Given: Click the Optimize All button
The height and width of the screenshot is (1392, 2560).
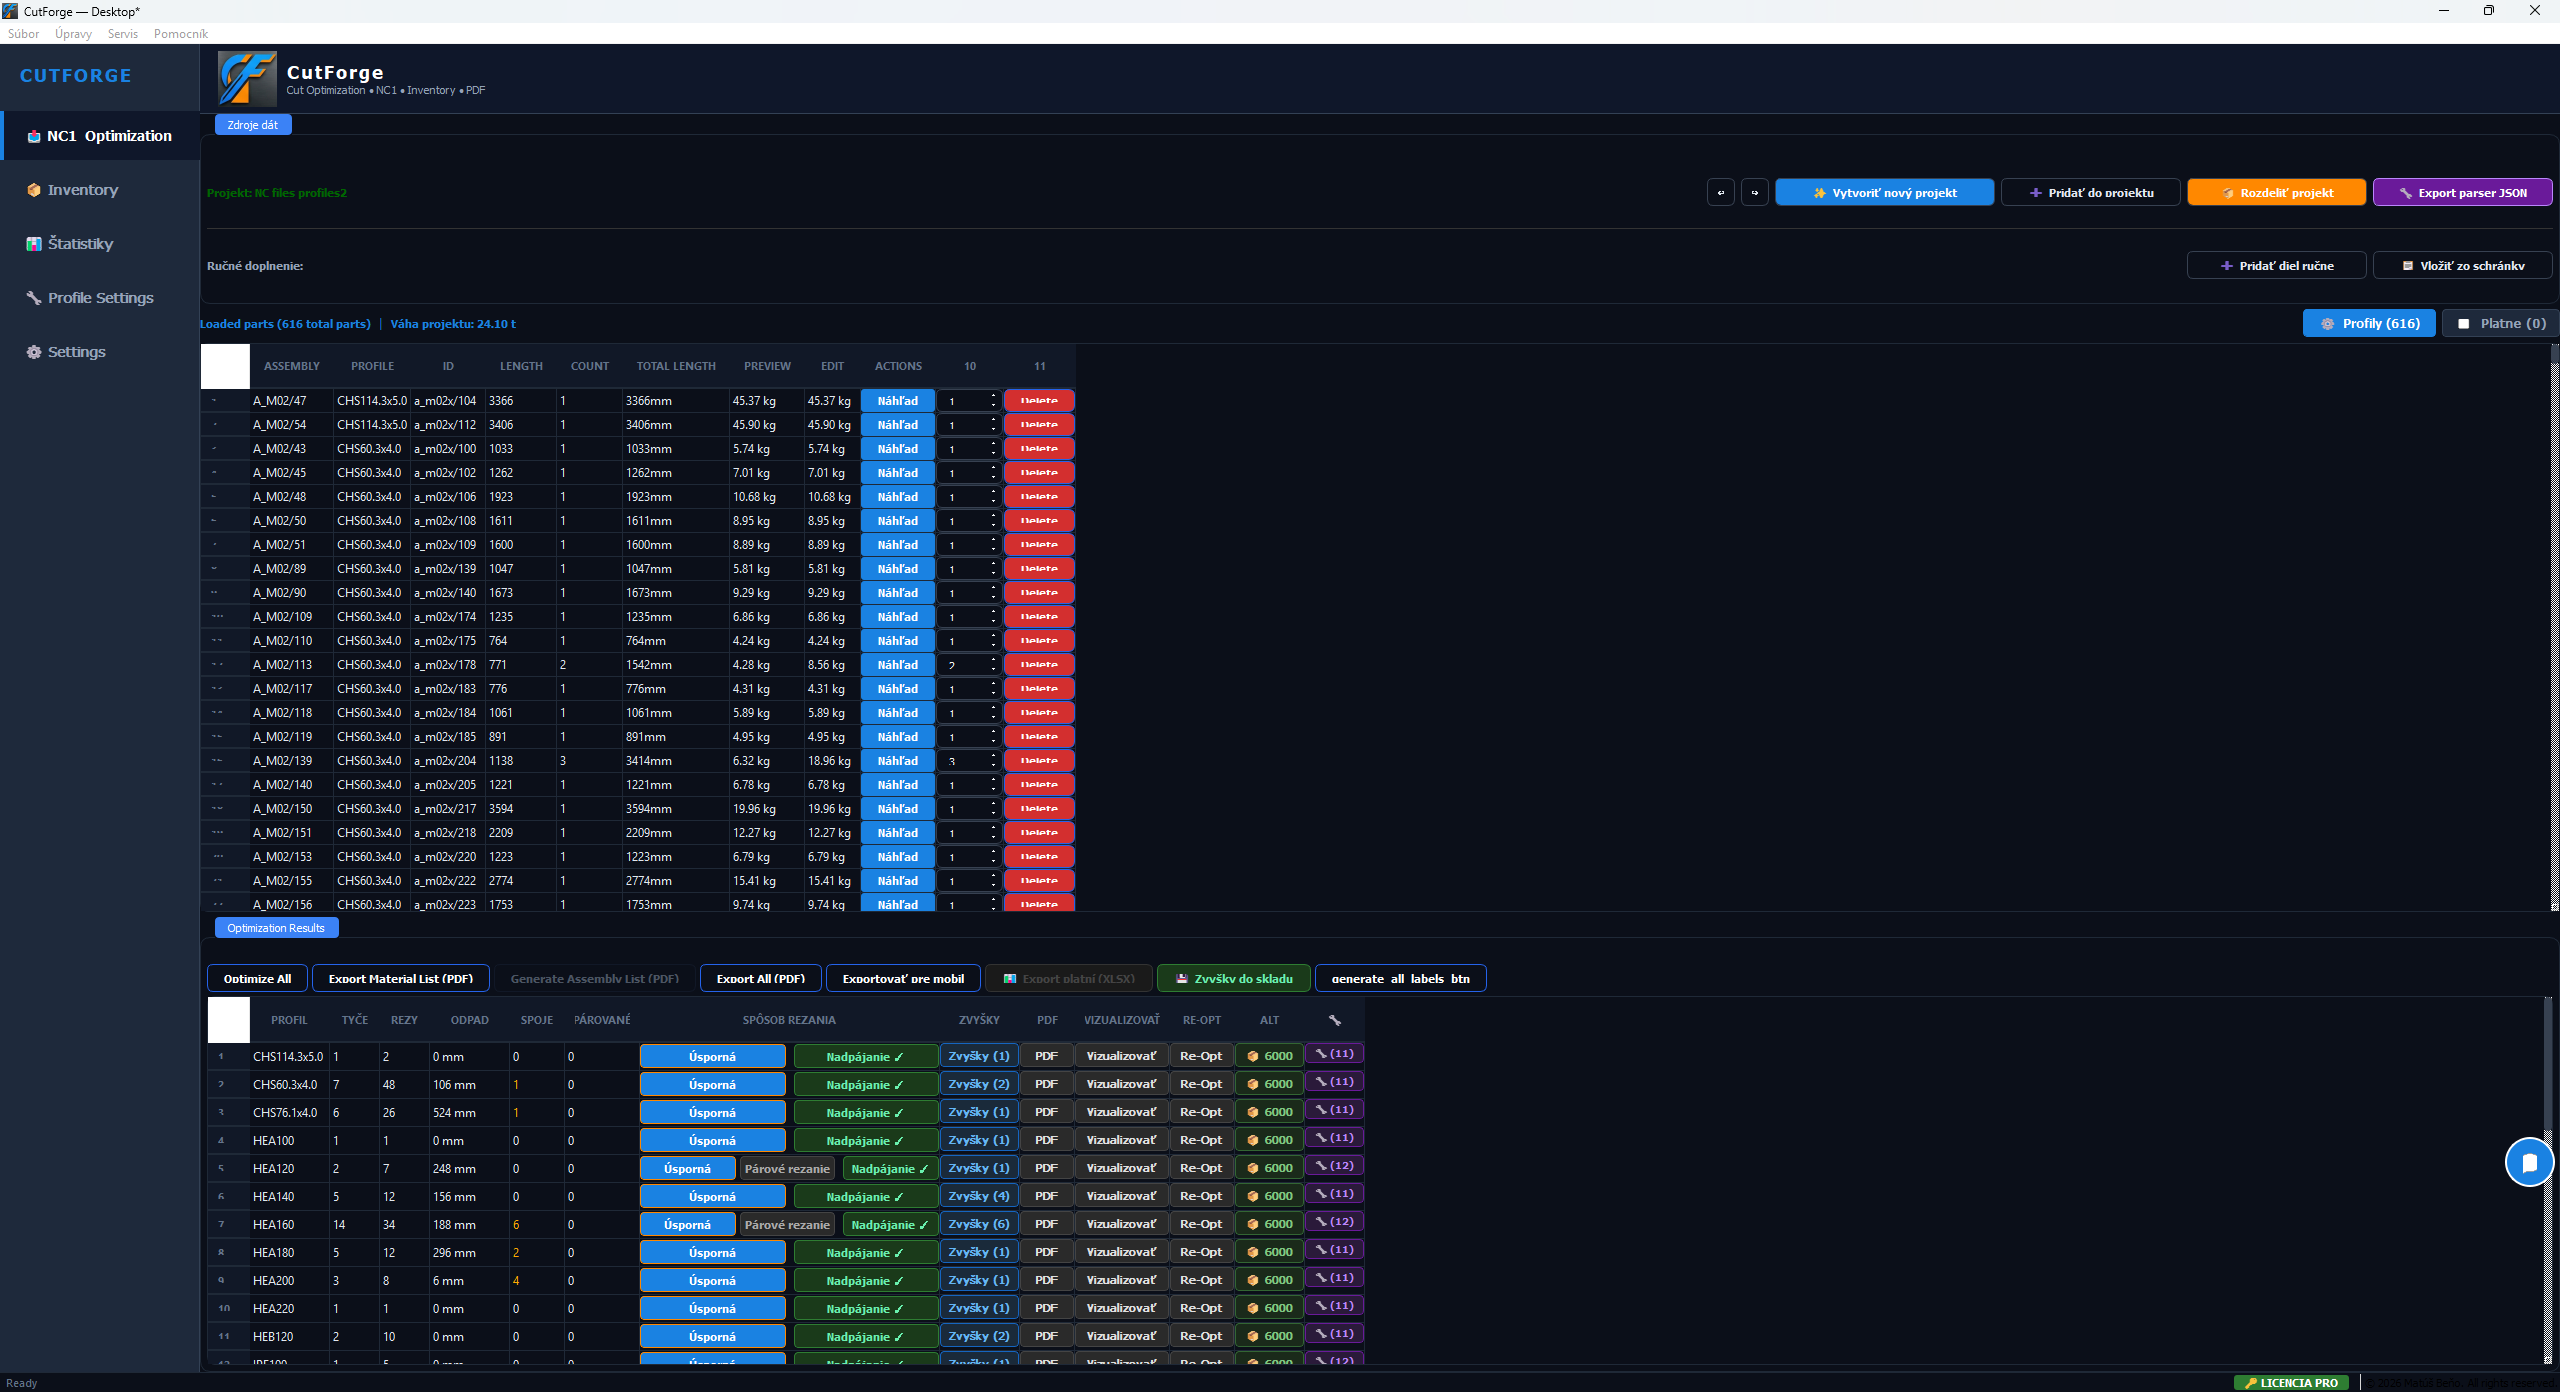Looking at the screenshot, I should 257,979.
